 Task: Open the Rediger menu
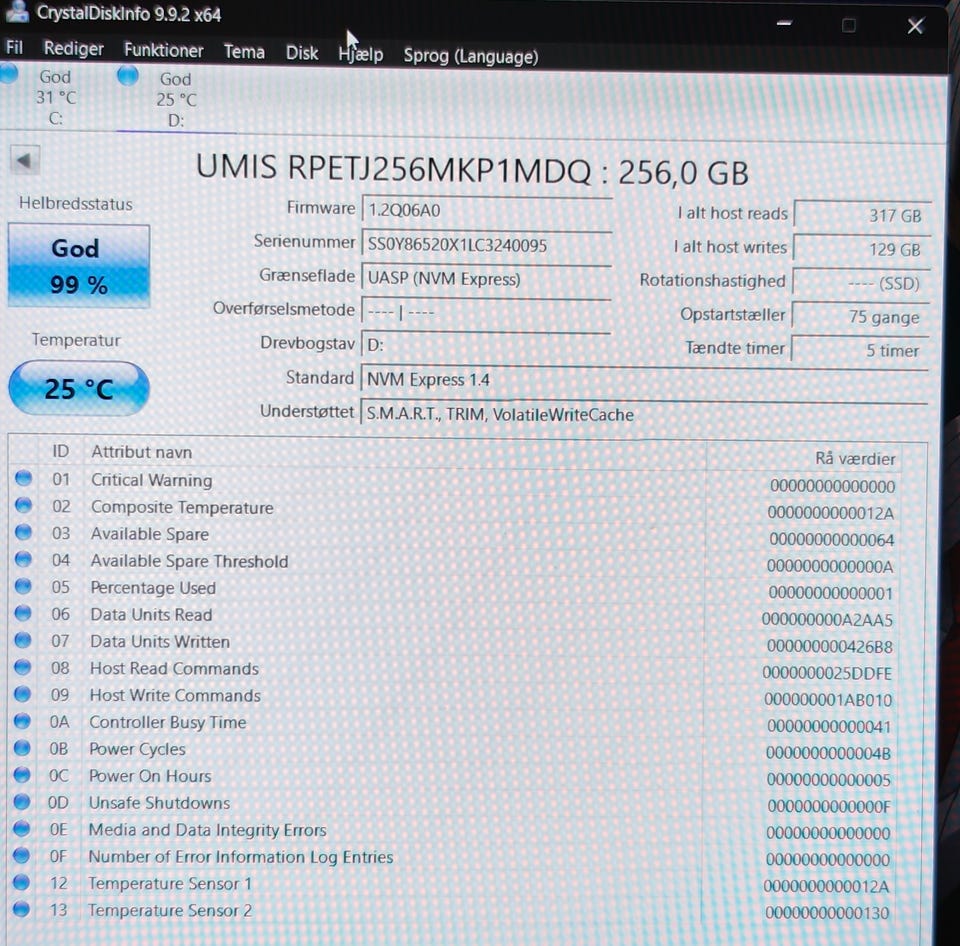(x=73, y=48)
